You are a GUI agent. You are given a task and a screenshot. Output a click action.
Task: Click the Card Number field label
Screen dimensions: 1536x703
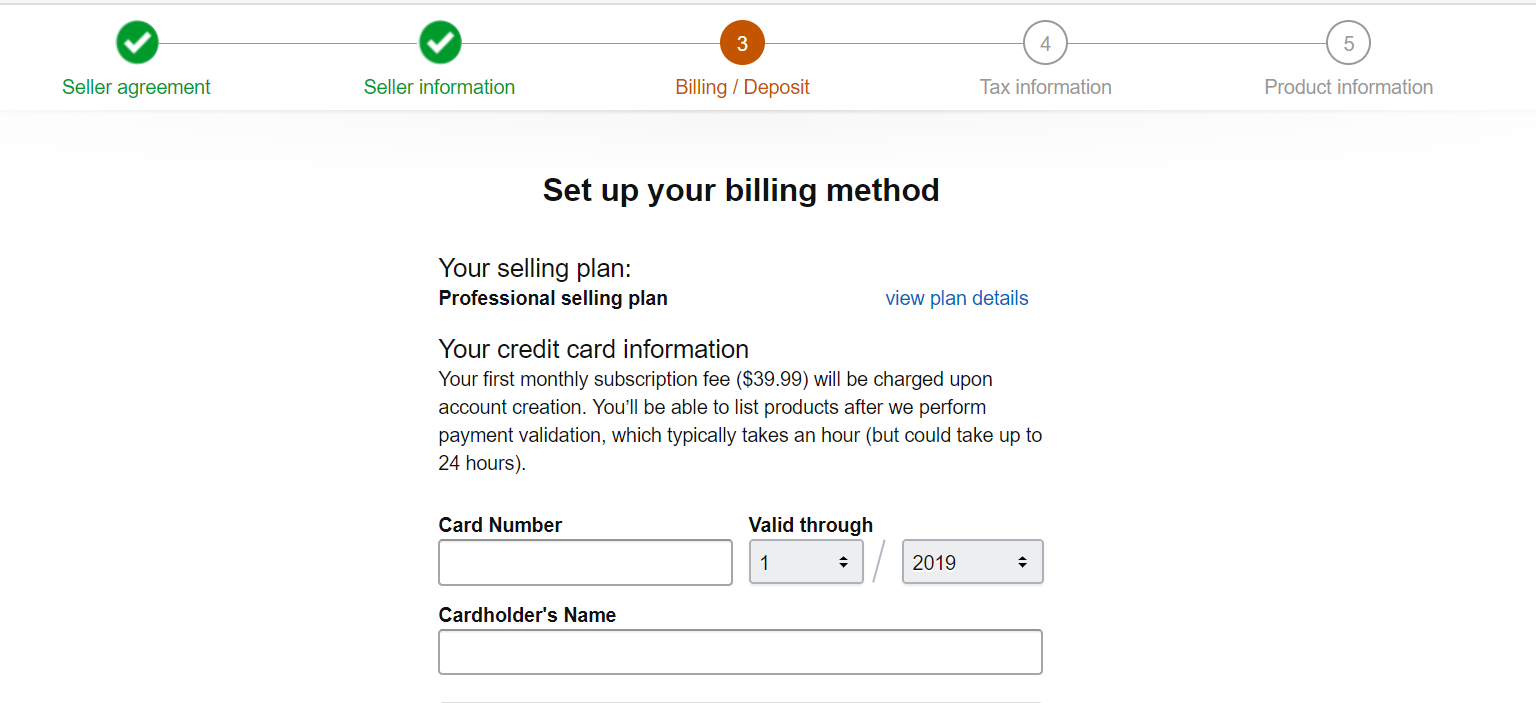(500, 525)
